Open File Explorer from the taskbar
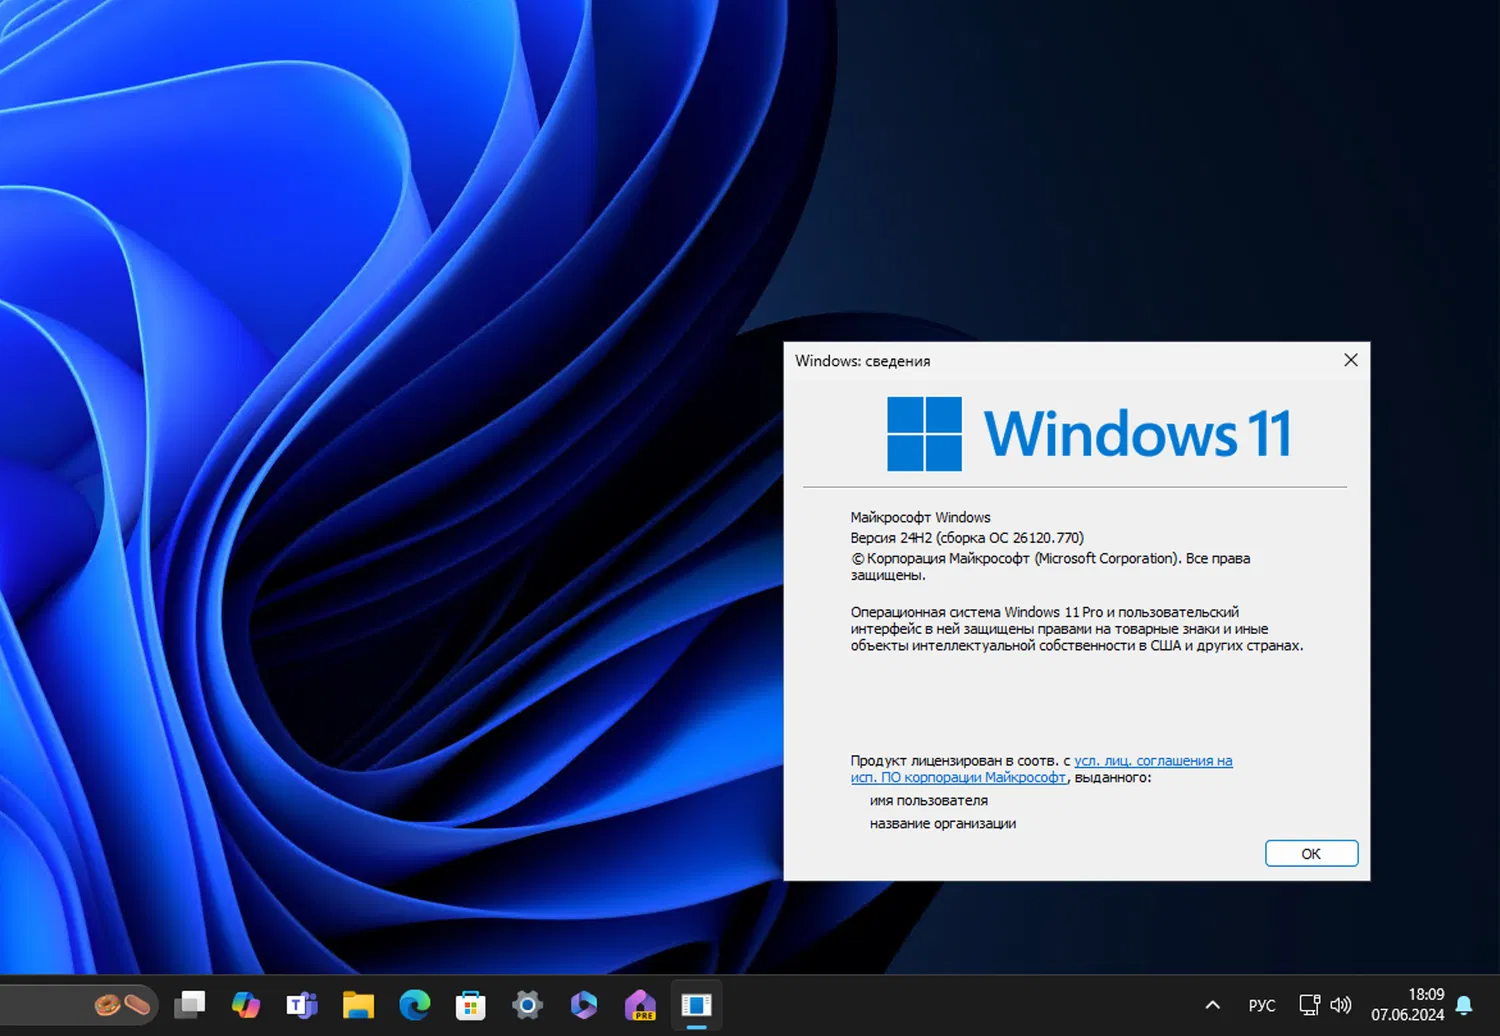 (x=358, y=1005)
